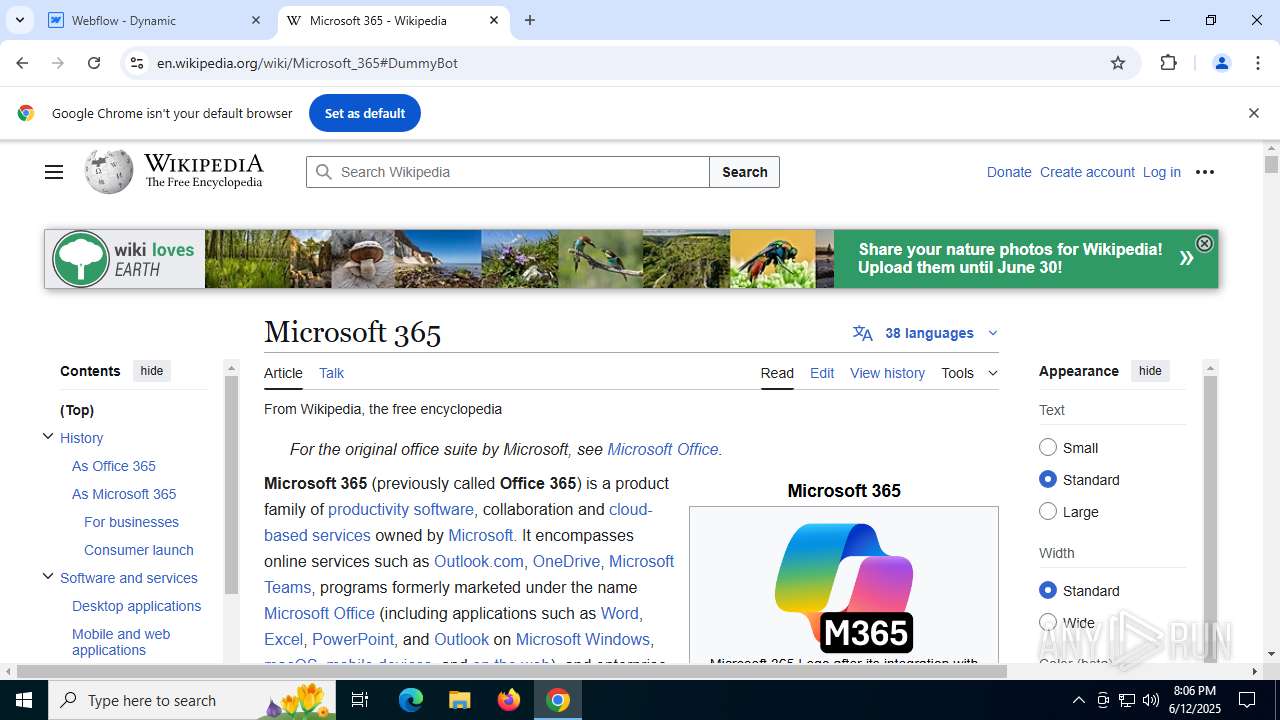Viewport: 1280px width, 720px height.
Task: Follow the Microsoft Office hatnote link
Action: pyautogui.click(x=663, y=449)
